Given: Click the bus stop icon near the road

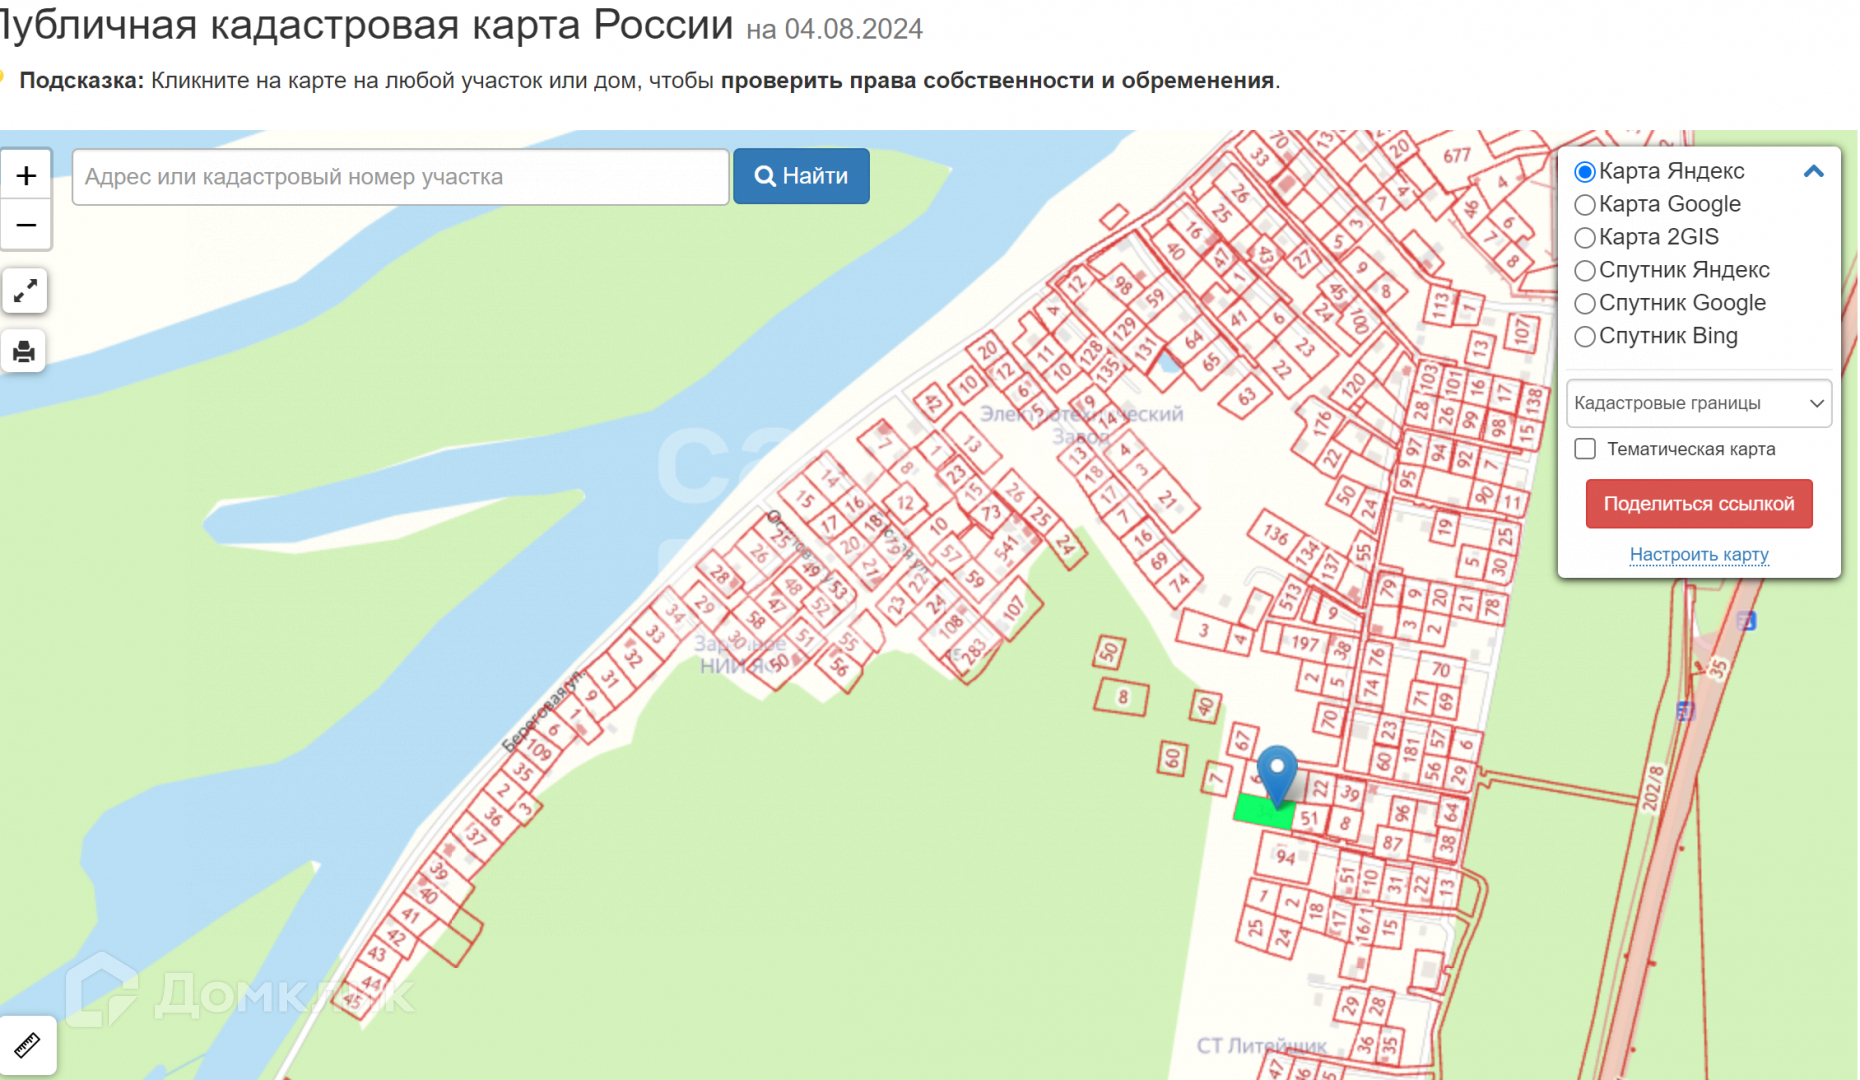Looking at the screenshot, I should click(x=1746, y=621).
